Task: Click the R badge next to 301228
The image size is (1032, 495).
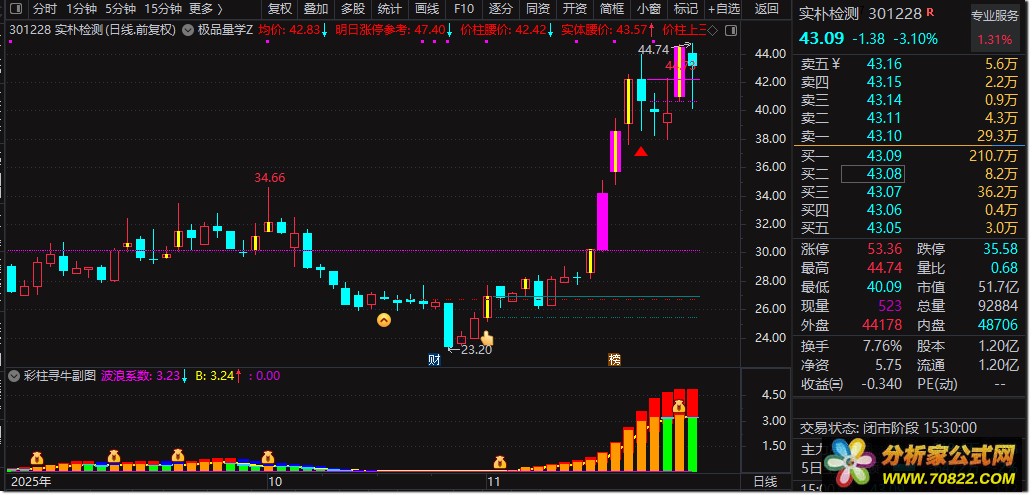Action: [930, 12]
